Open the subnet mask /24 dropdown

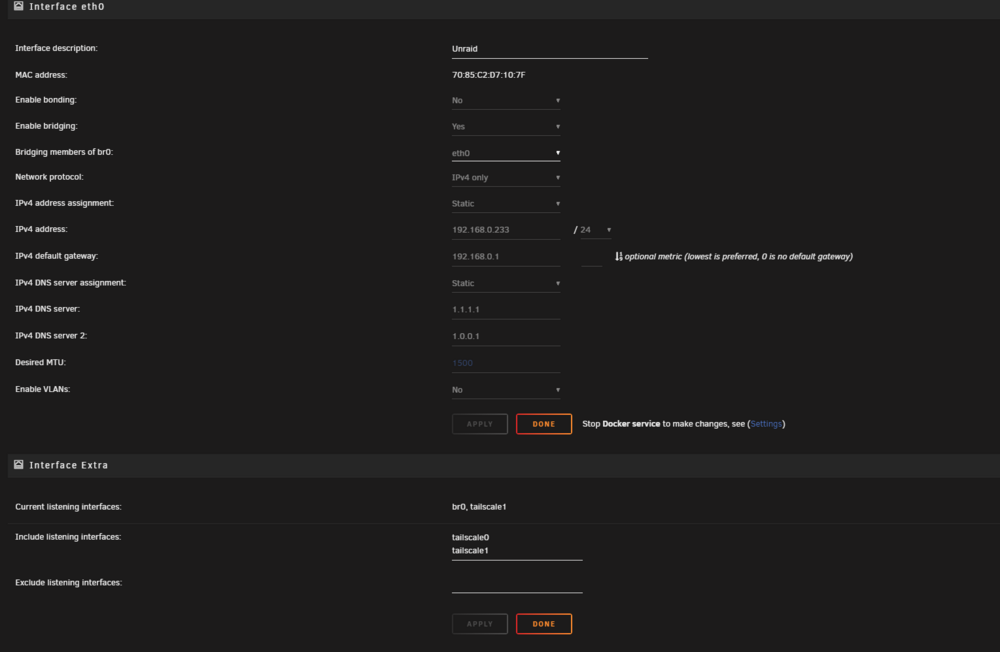[x=596, y=230]
